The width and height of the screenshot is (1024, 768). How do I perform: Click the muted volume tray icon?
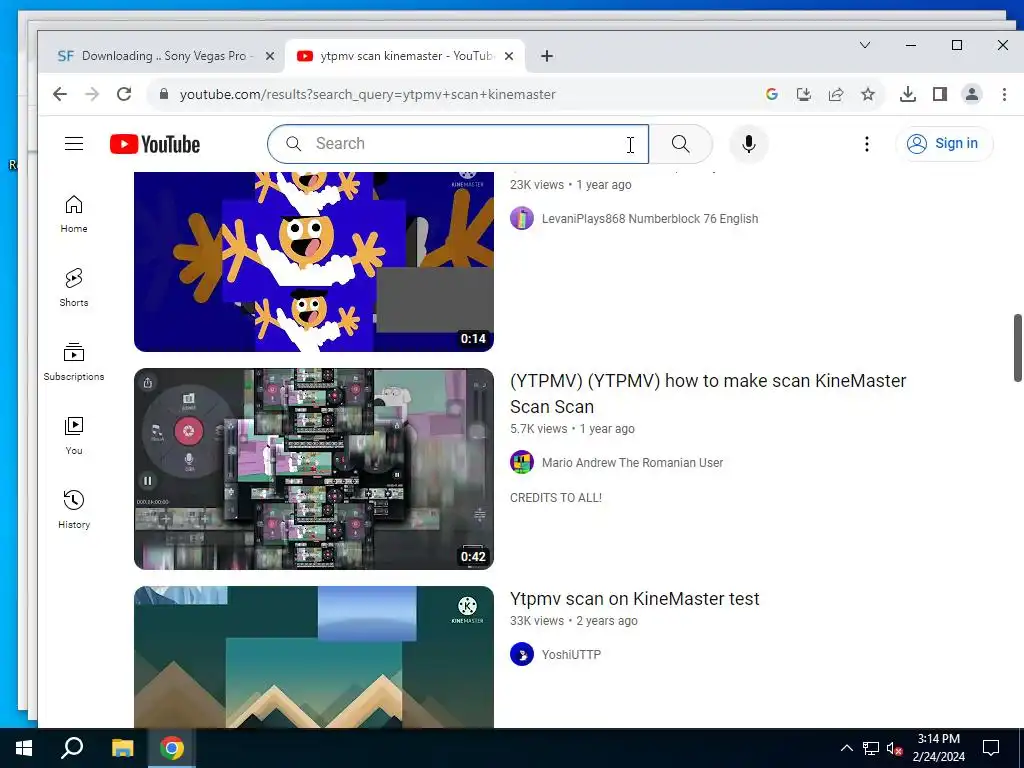click(x=894, y=748)
